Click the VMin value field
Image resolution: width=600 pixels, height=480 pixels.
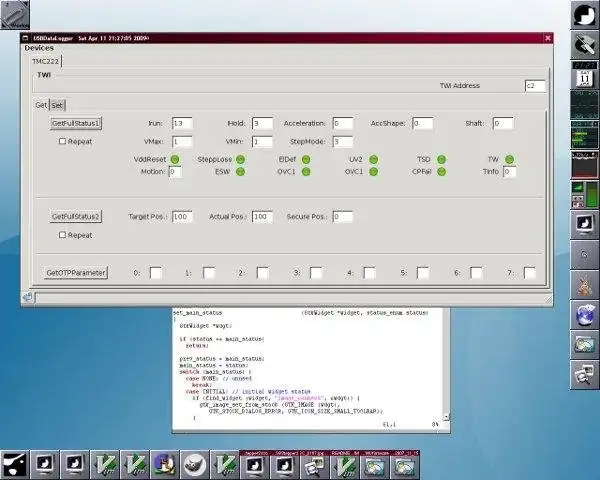[262, 142]
